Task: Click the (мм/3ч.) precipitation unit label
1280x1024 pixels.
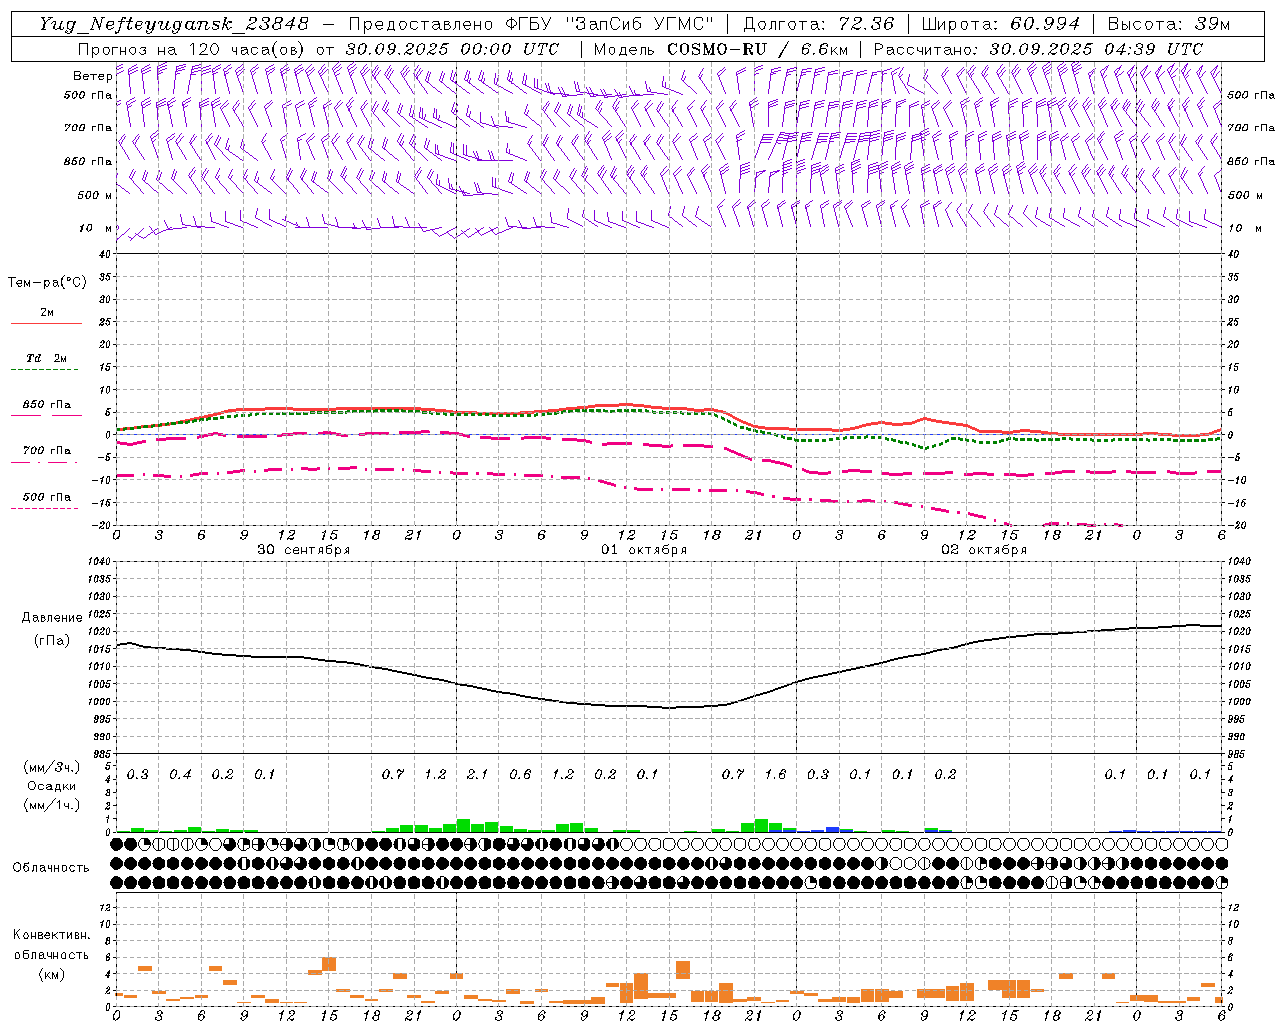Action: pyautogui.click(x=52, y=767)
